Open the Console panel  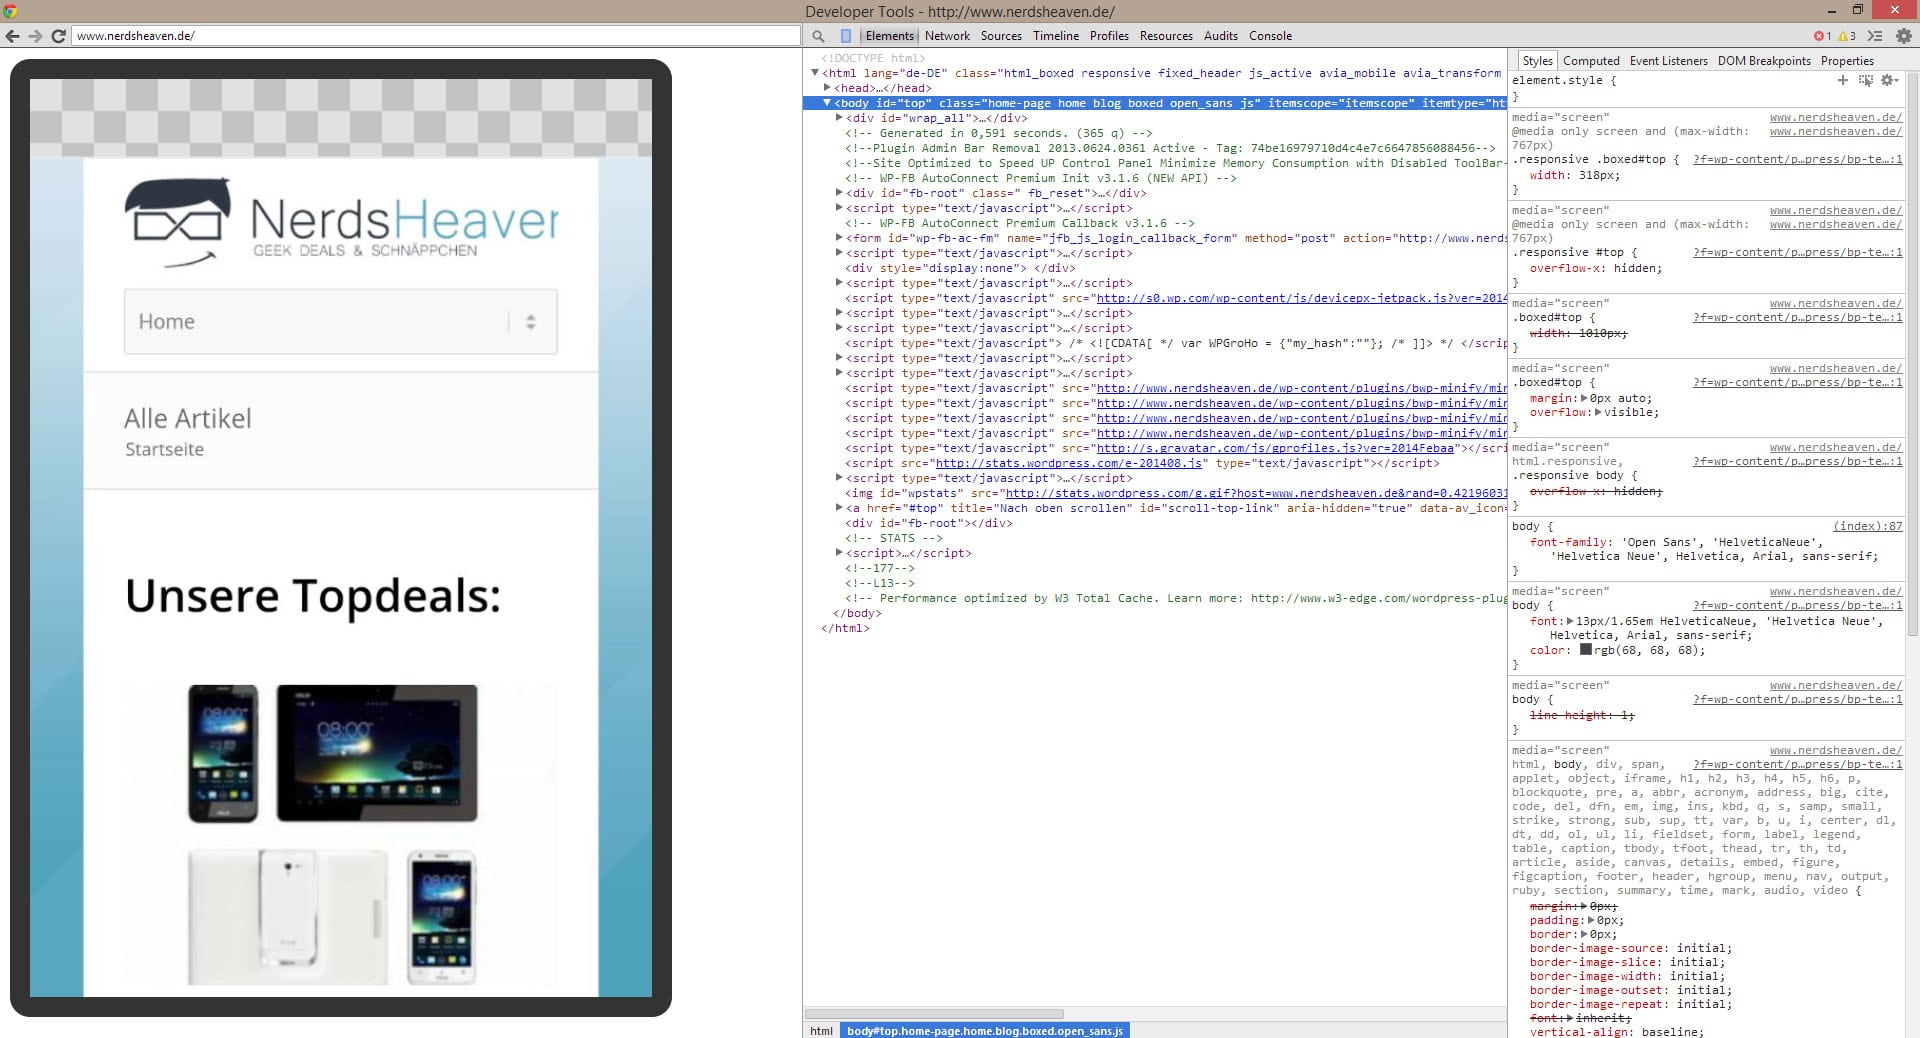[x=1270, y=36]
